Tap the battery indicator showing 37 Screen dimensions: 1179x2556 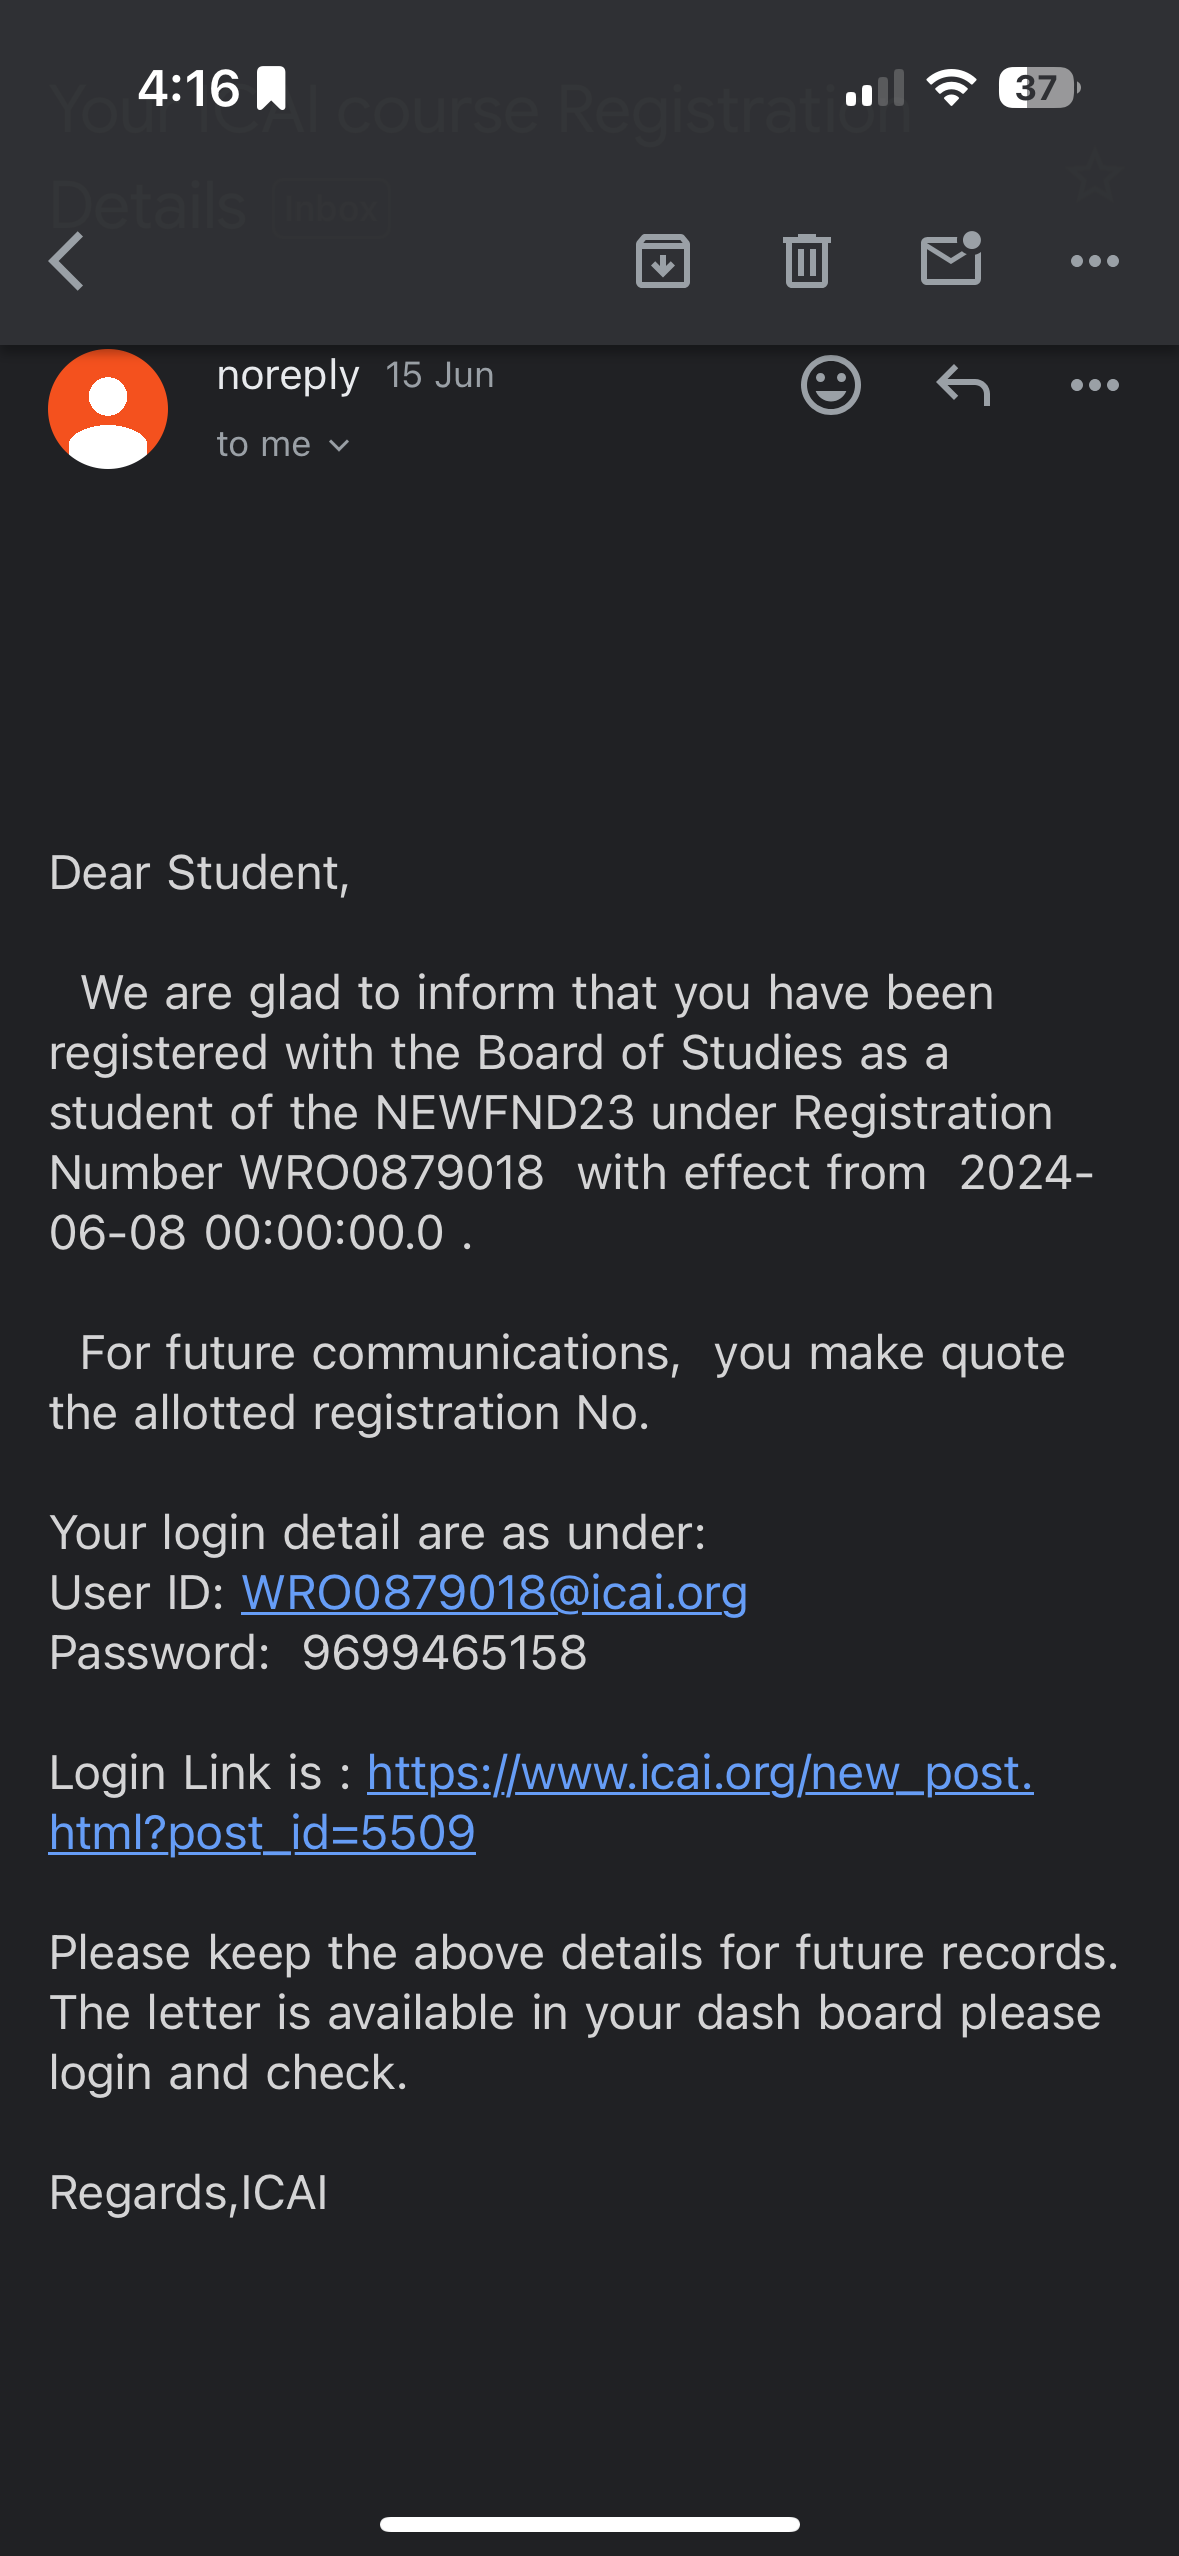click(1038, 88)
